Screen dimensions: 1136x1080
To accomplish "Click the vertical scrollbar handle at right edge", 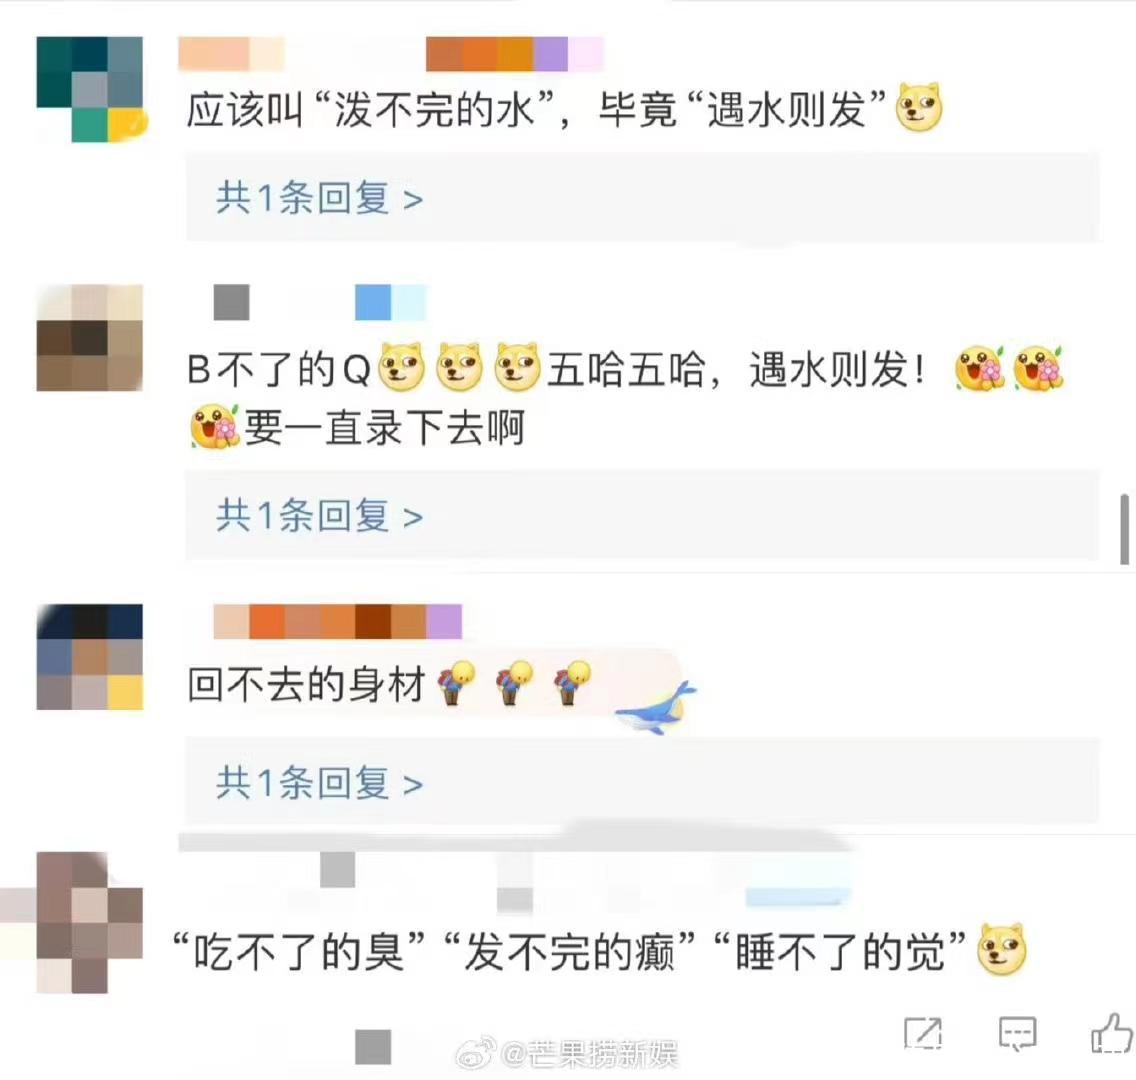I will [1124, 529].
